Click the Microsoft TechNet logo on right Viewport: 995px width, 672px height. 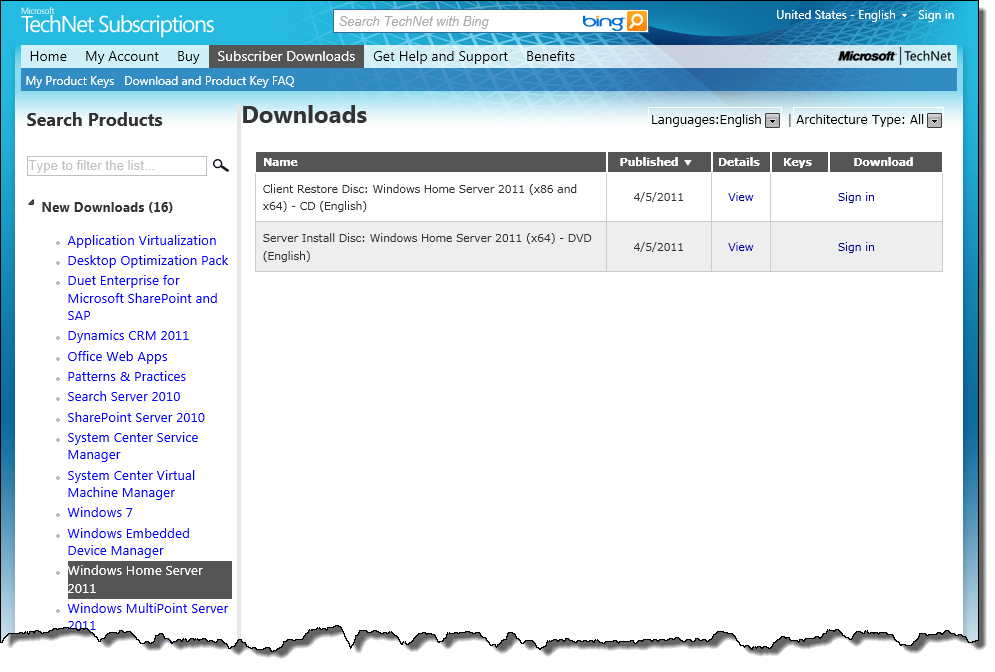895,57
